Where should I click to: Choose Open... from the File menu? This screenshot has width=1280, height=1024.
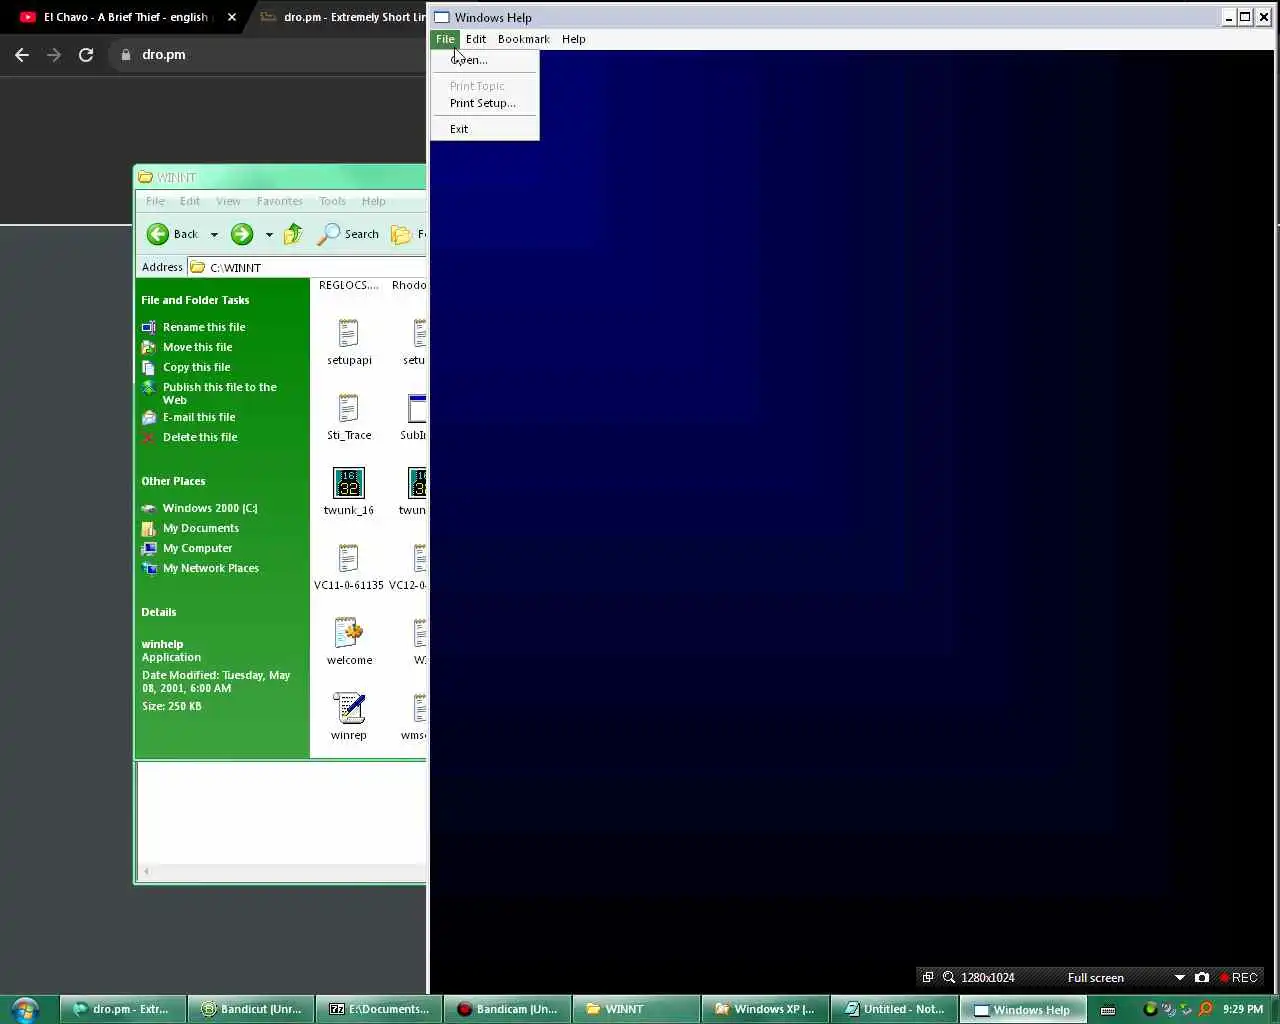[x=485, y=60]
